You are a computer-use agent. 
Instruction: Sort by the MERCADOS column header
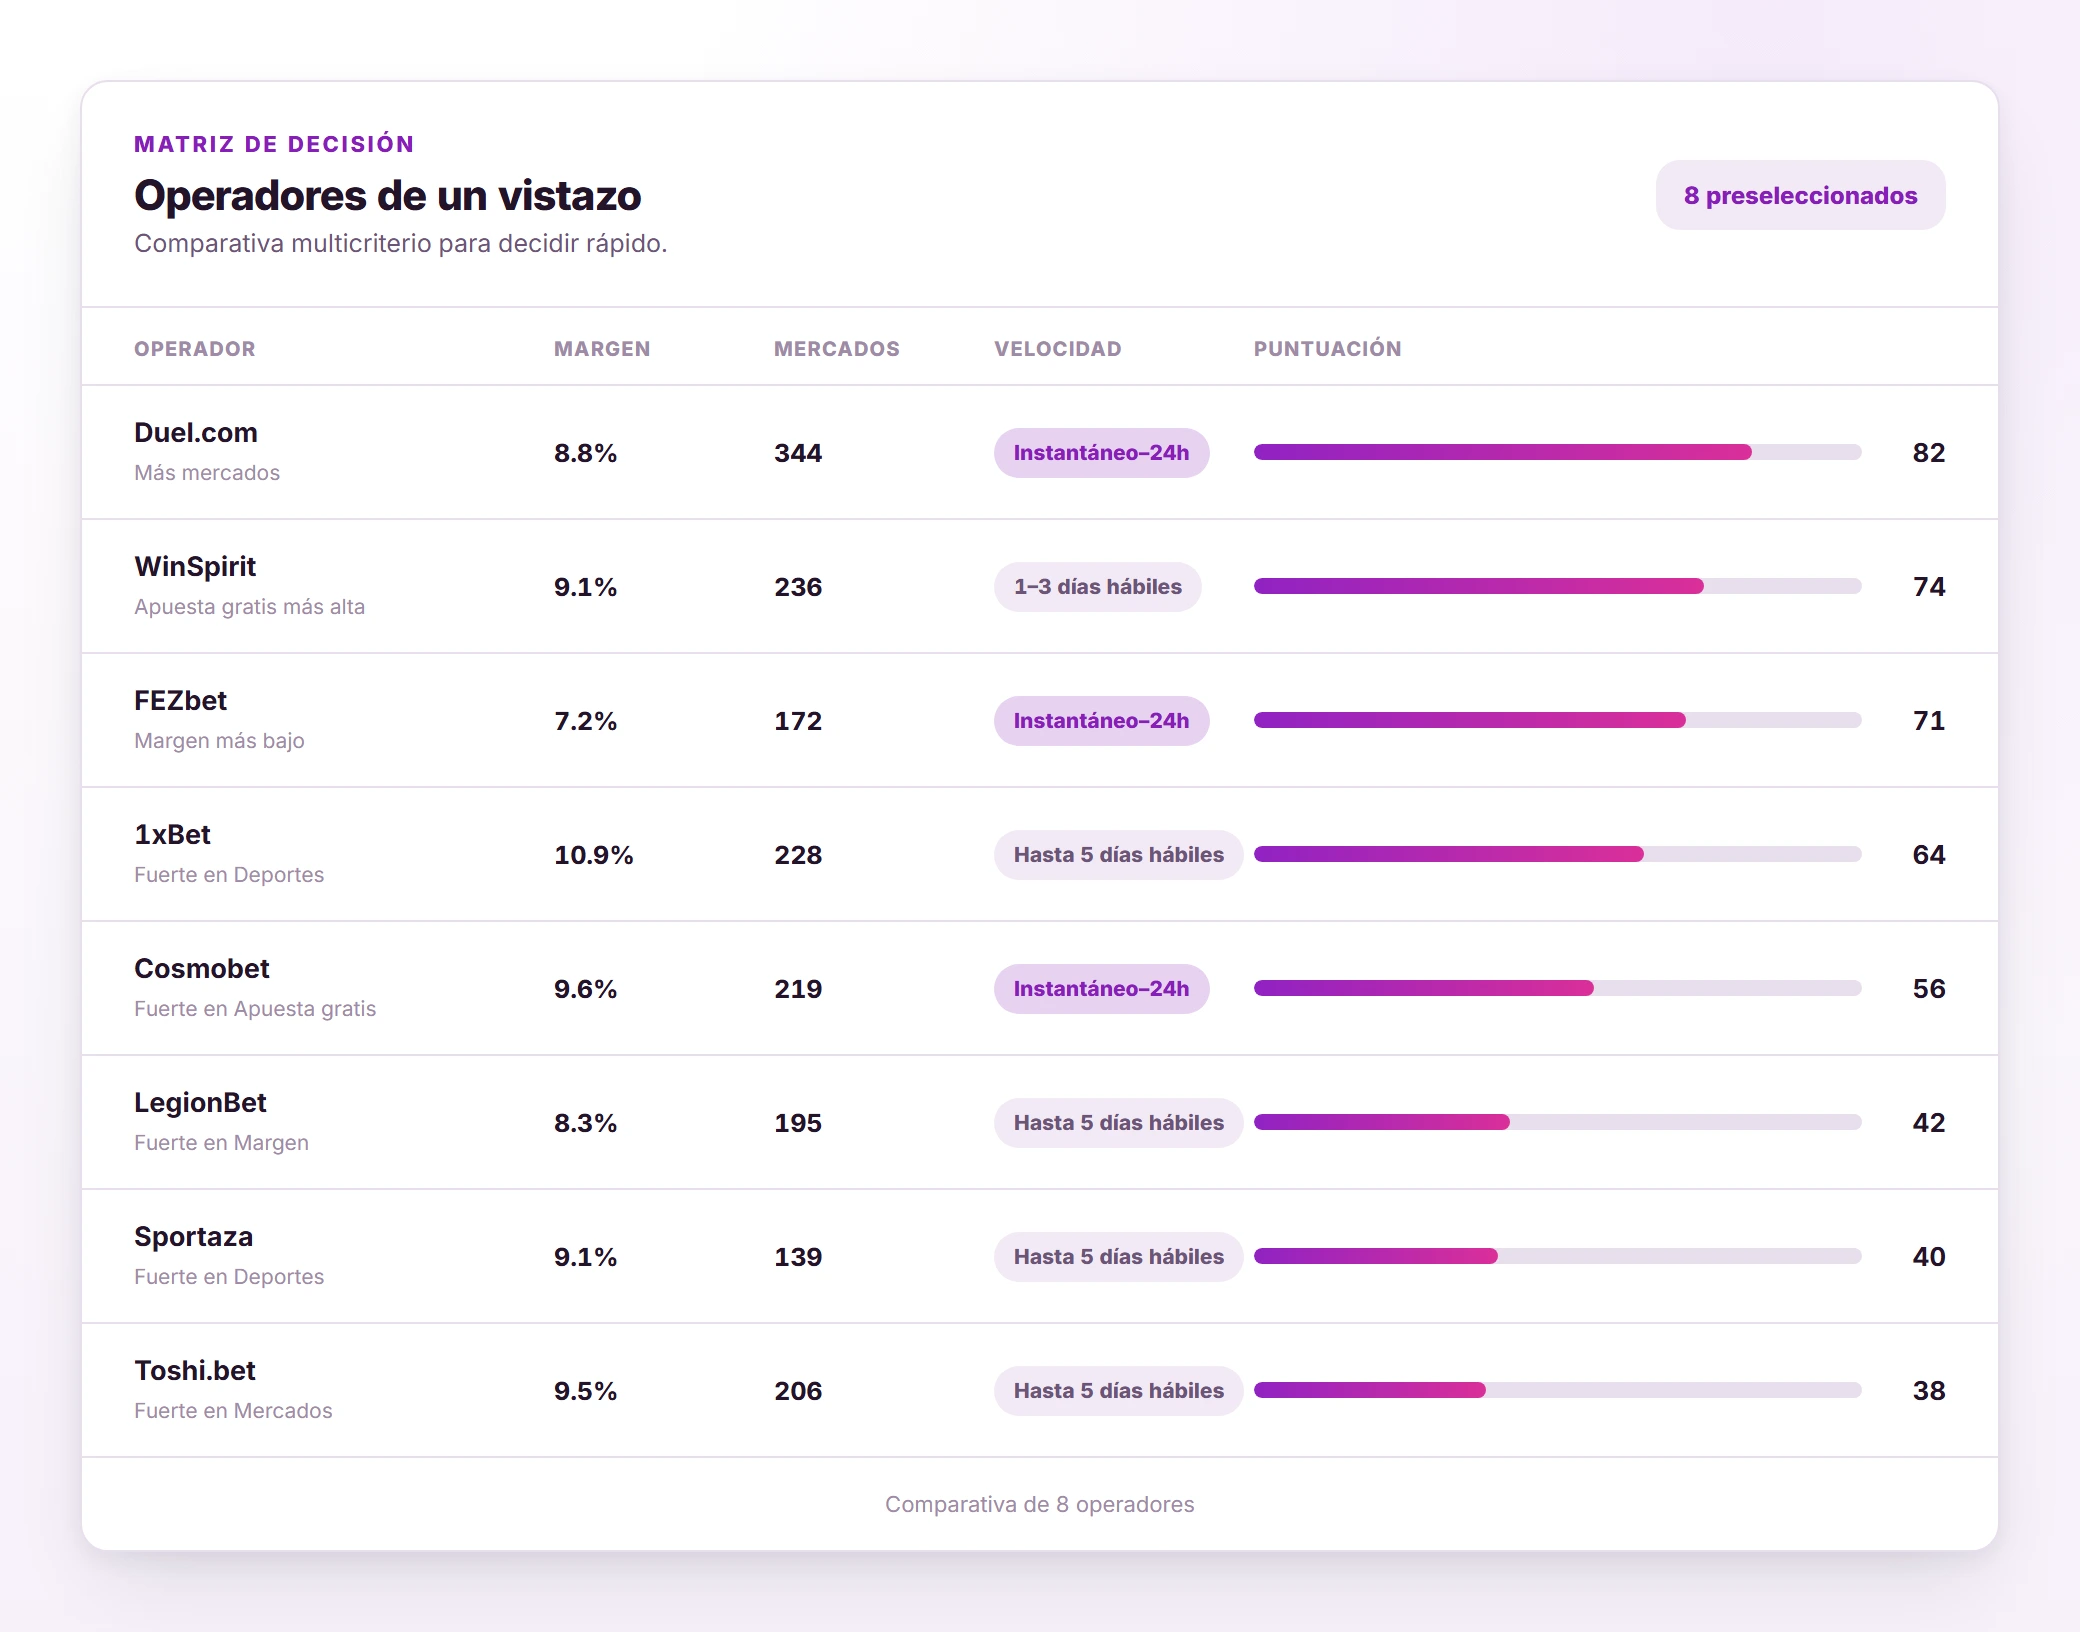[x=837, y=349]
